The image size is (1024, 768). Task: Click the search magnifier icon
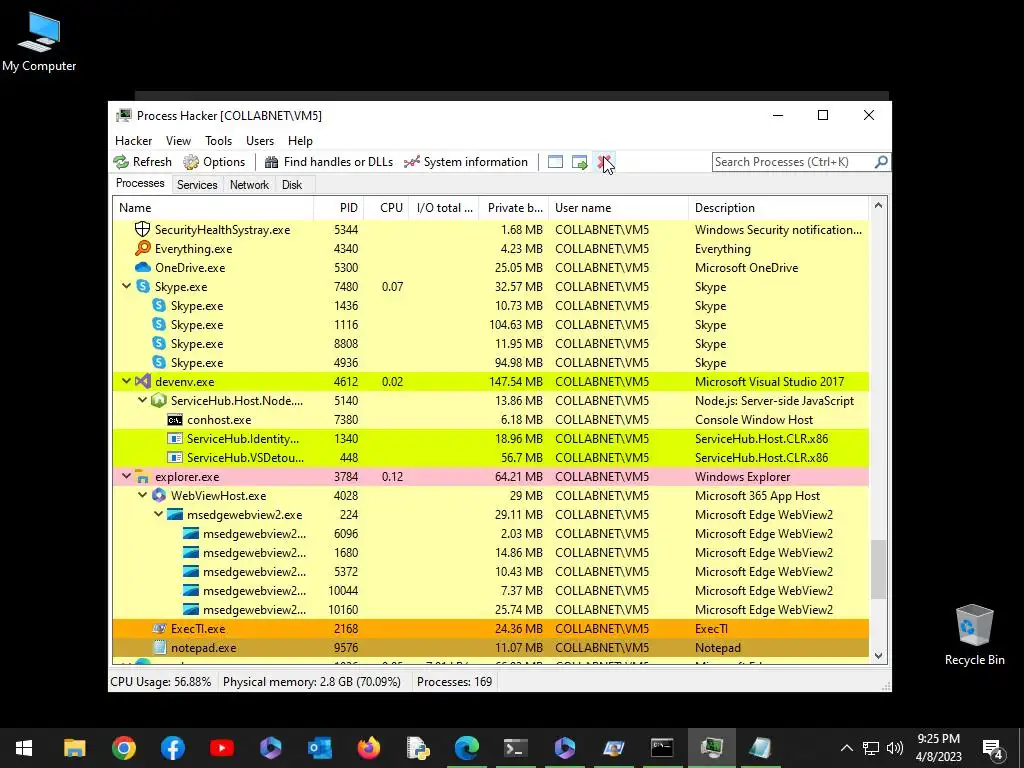pyautogui.click(x=881, y=161)
